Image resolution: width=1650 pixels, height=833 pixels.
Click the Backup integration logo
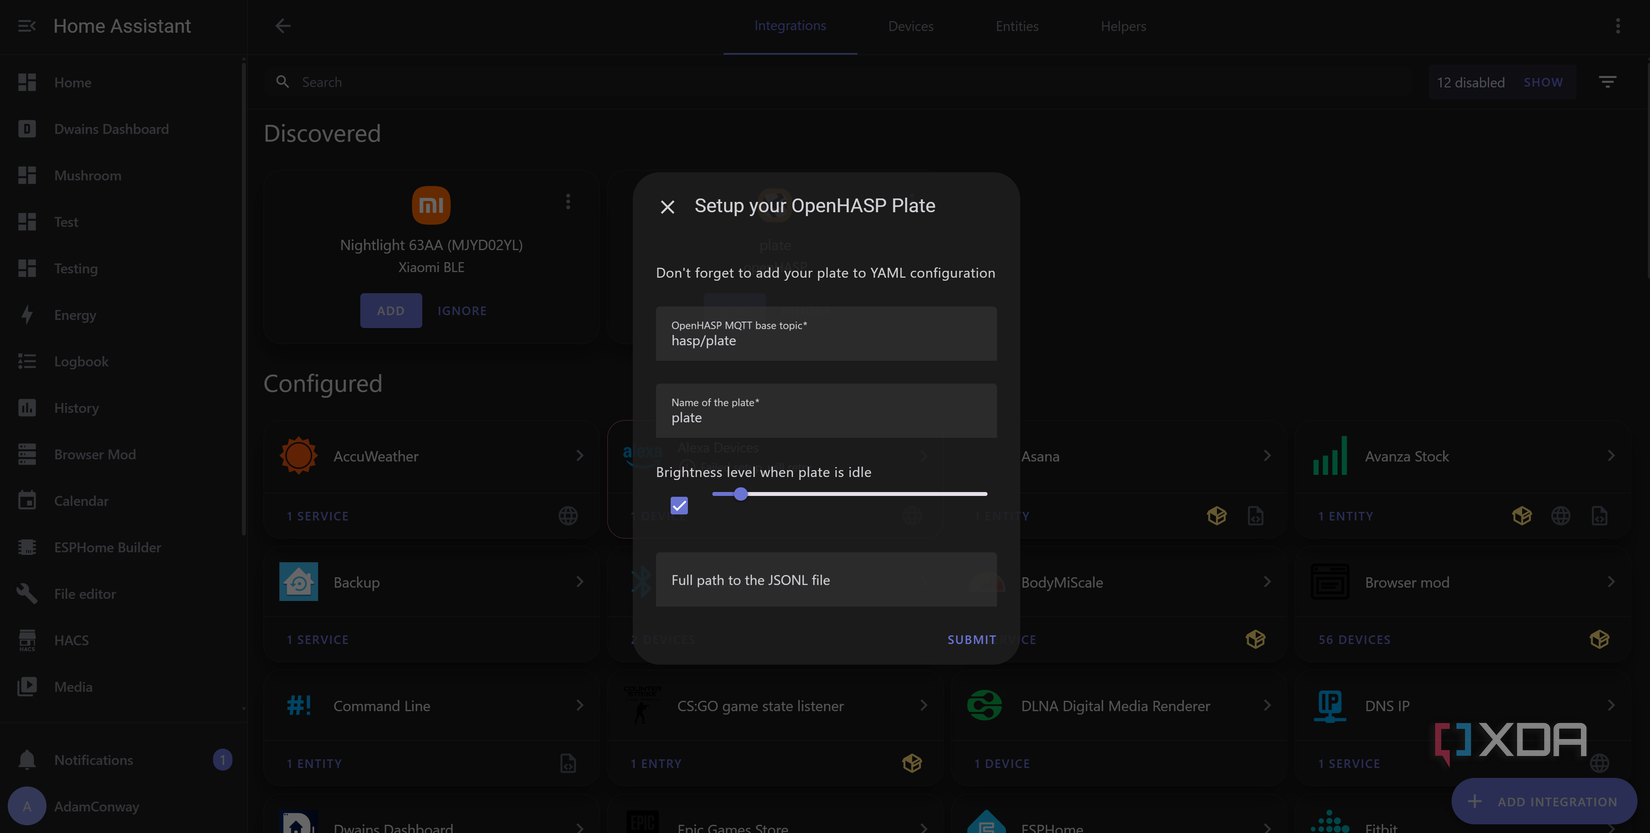click(298, 582)
